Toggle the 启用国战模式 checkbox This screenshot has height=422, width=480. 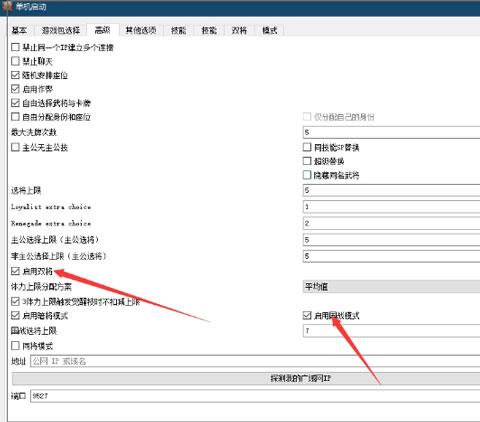click(x=307, y=315)
